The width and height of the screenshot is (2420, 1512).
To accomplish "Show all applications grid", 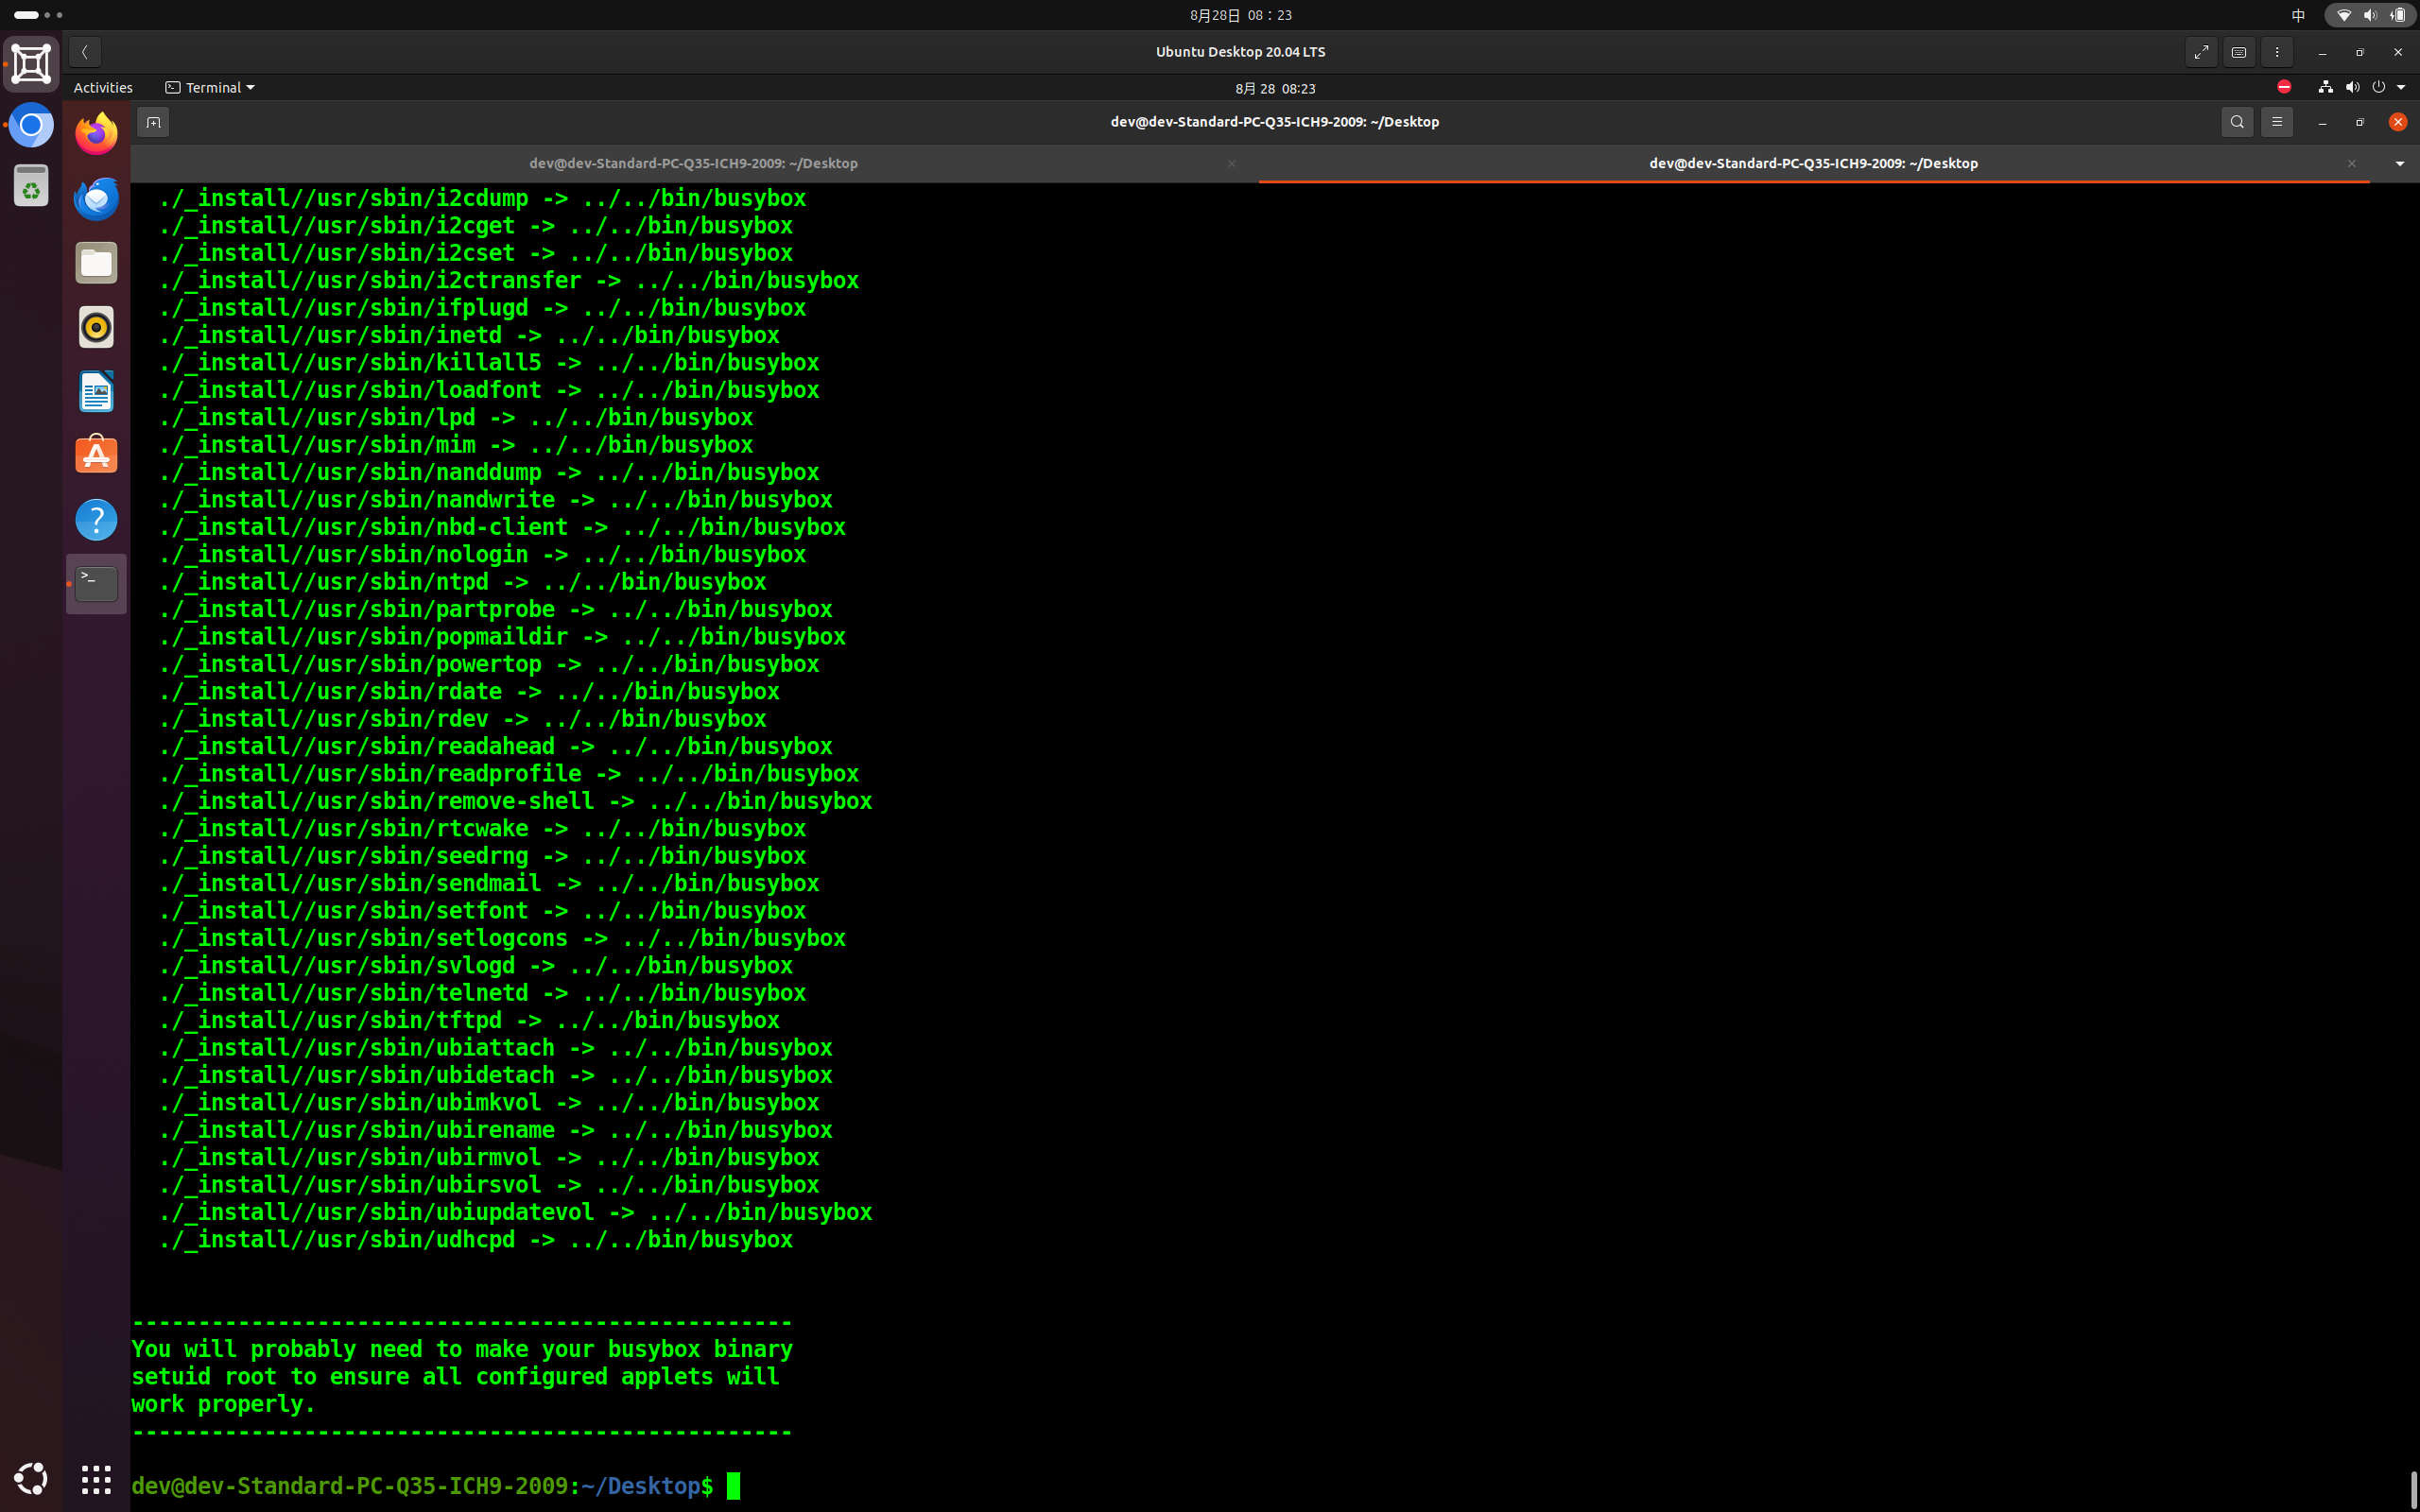I will (x=97, y=1479).
